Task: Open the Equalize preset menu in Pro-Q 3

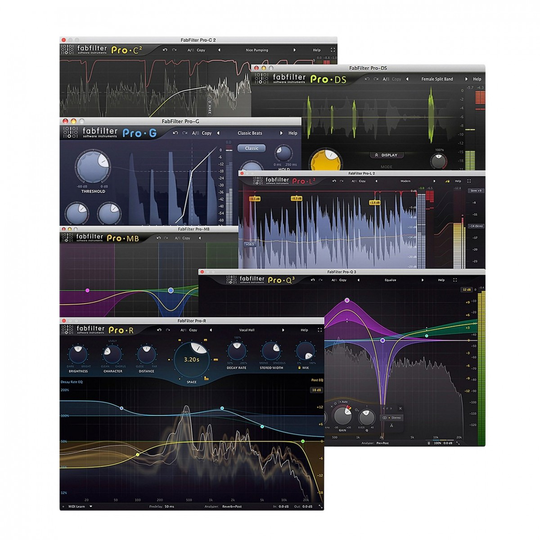Action: 390,280
